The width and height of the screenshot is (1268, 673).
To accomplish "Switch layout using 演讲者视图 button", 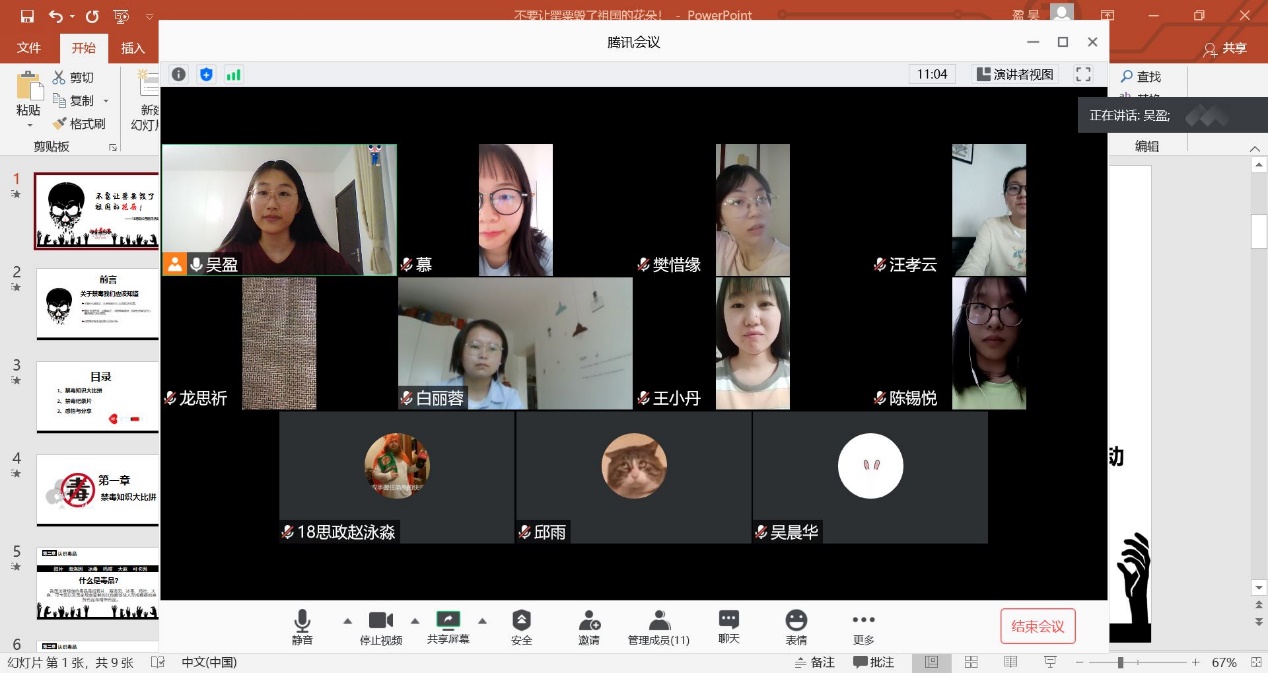I will click(1015, 74).
